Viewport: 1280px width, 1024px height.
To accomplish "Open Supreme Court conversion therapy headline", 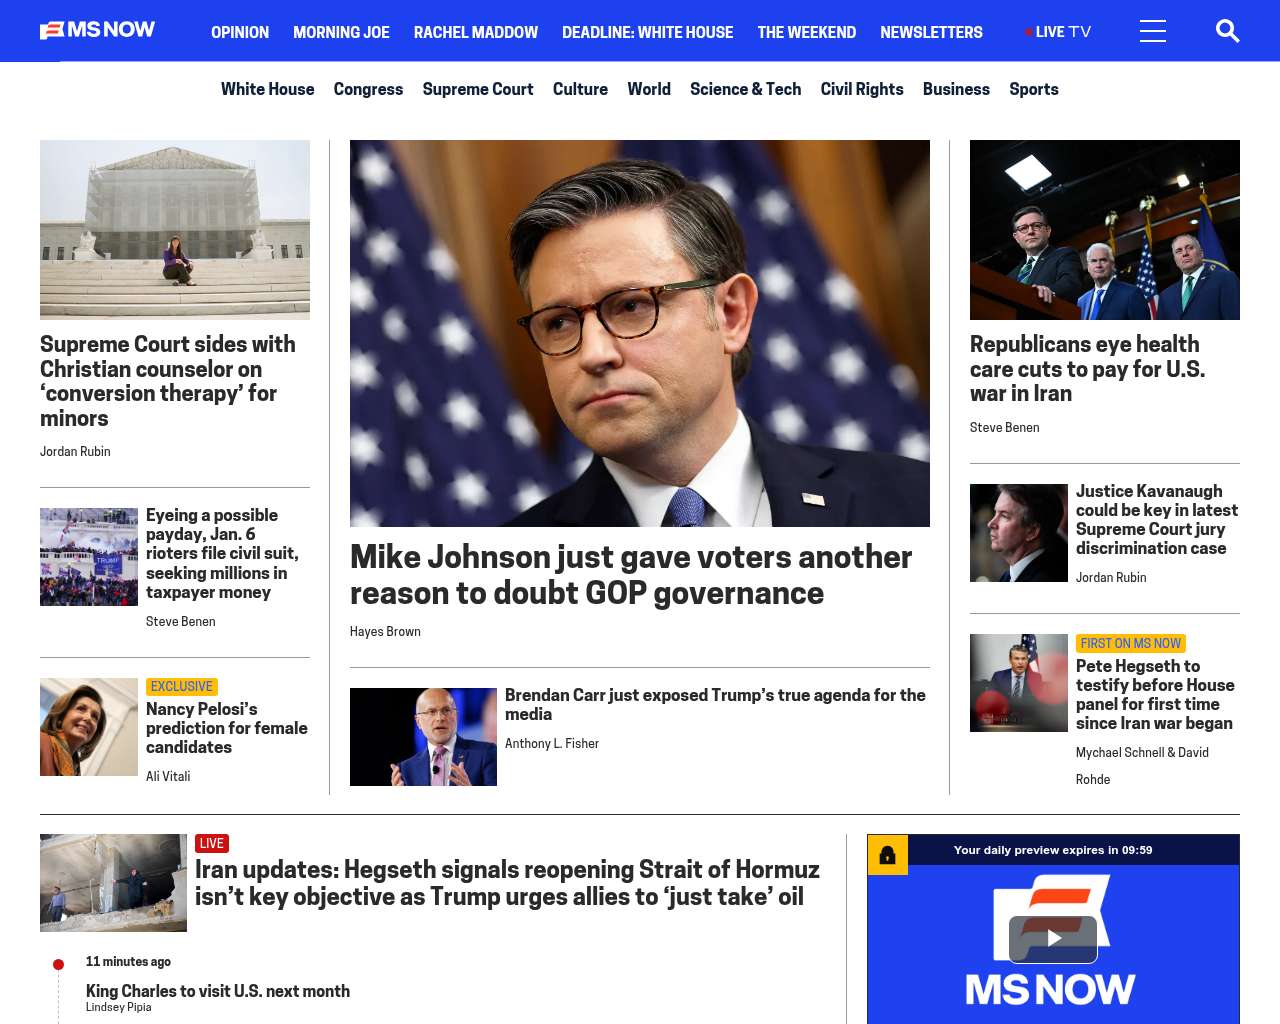I will [x=168, y=381].
